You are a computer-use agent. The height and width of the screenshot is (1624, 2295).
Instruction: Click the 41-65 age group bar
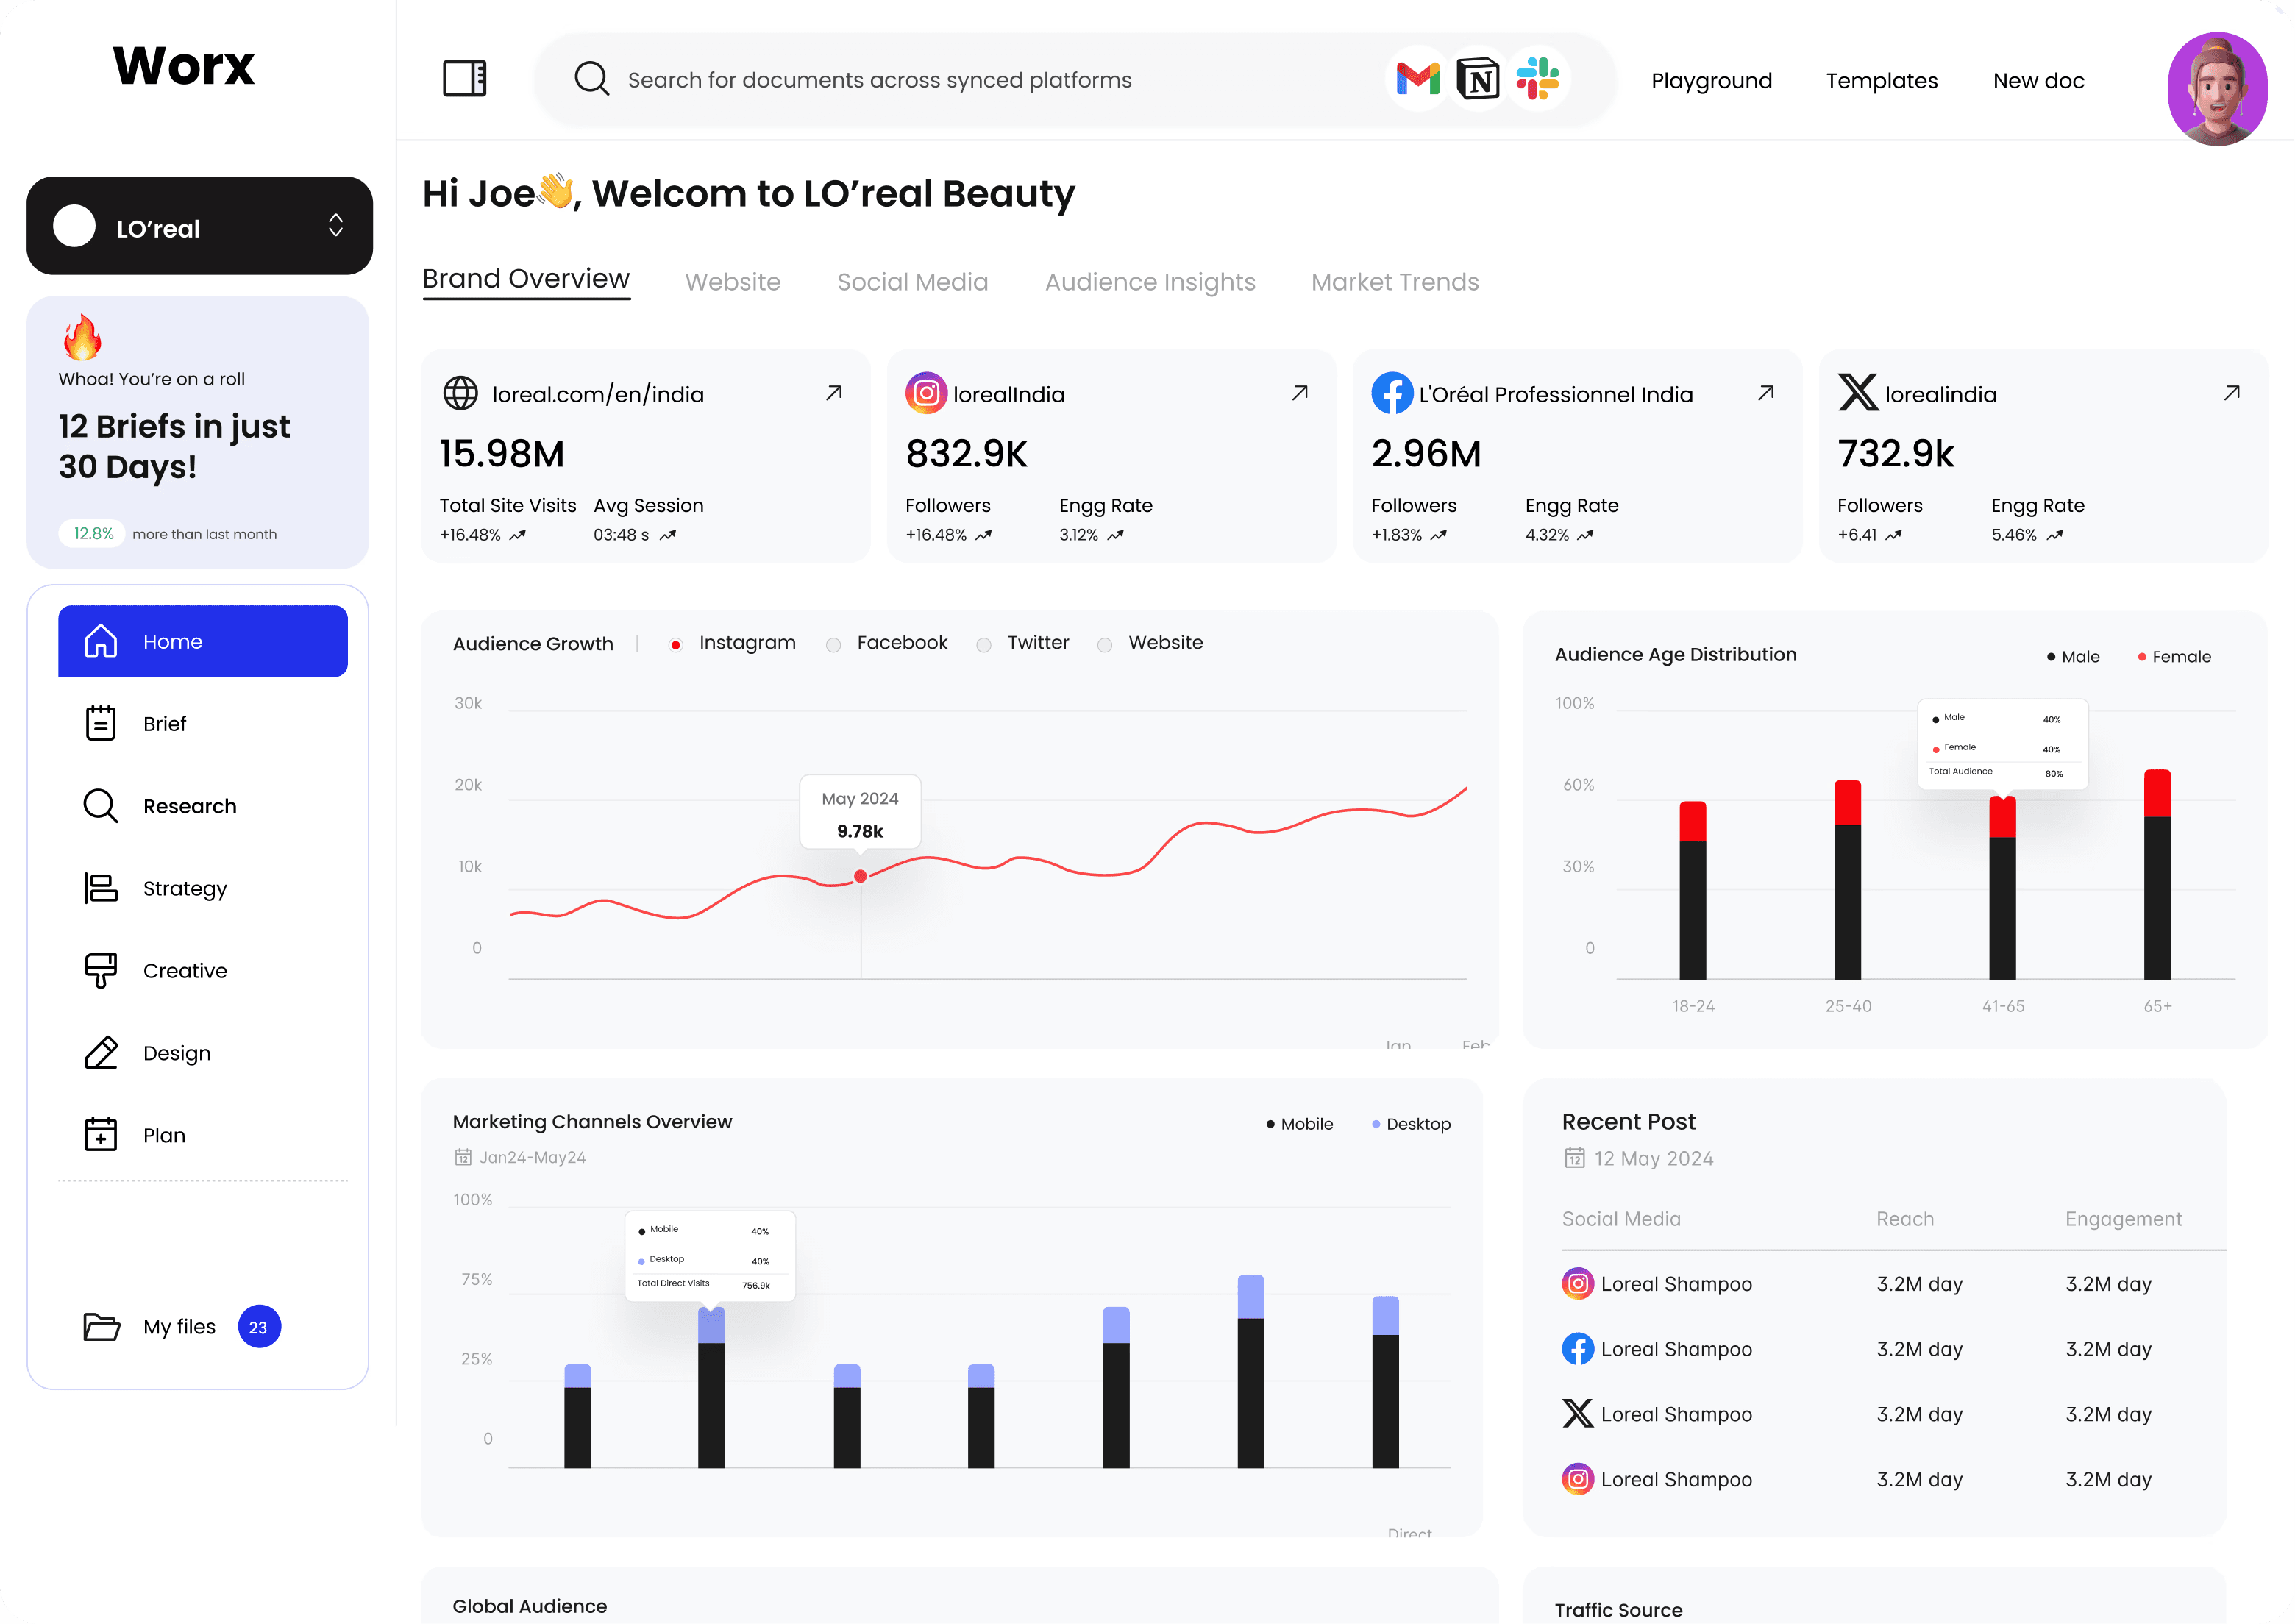(2002, 888)
